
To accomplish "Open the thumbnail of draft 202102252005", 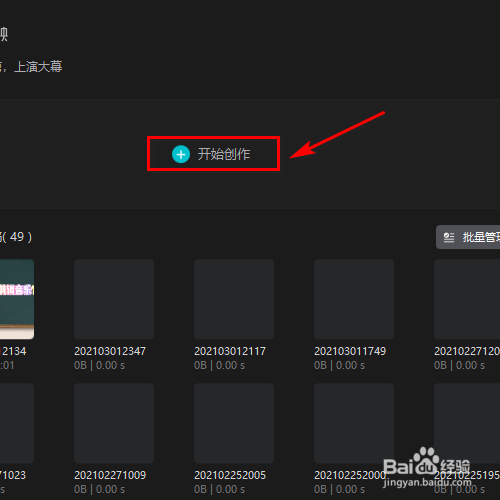I will [234, 423].
